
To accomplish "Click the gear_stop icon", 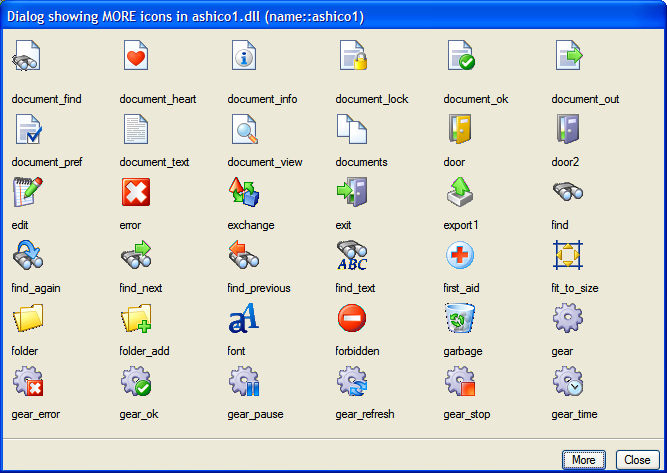I will tap(460, 382).
